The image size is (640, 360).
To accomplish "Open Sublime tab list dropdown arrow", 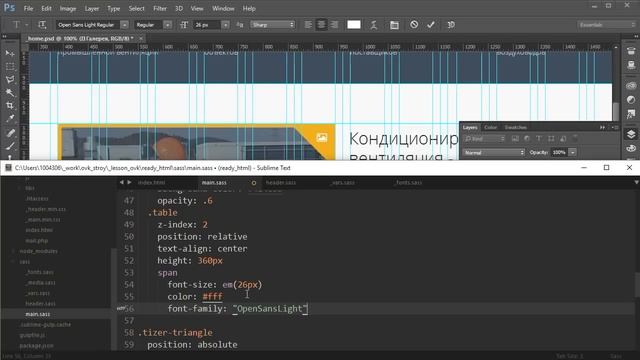I will coord(636,182).
